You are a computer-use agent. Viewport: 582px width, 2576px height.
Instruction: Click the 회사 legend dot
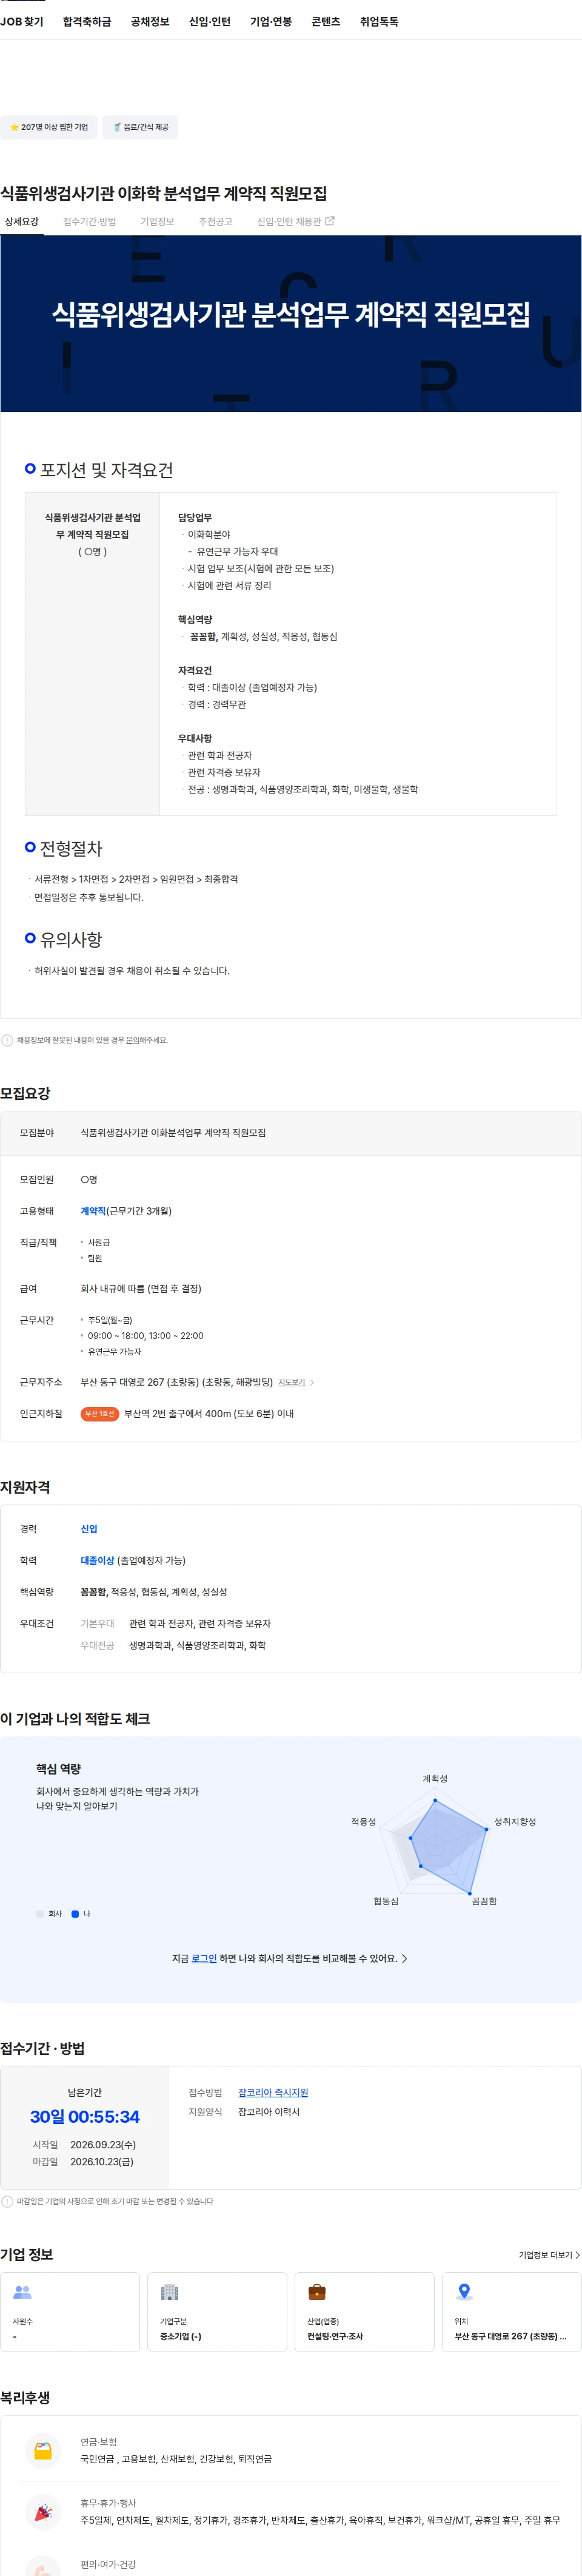[40, 1913]
